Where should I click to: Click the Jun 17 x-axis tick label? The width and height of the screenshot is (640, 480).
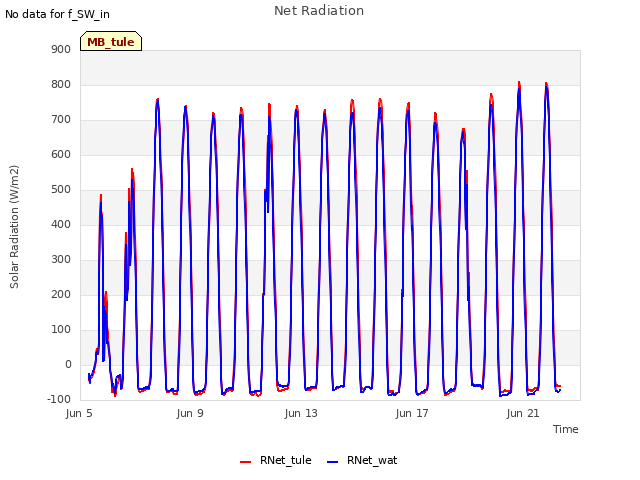pyautogui.click(x=412, y=413)
